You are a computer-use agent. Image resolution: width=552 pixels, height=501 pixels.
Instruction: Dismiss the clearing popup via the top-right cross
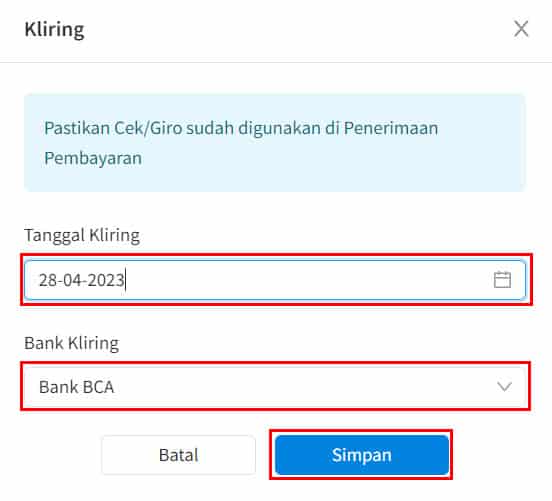click(x=521, y=29)
